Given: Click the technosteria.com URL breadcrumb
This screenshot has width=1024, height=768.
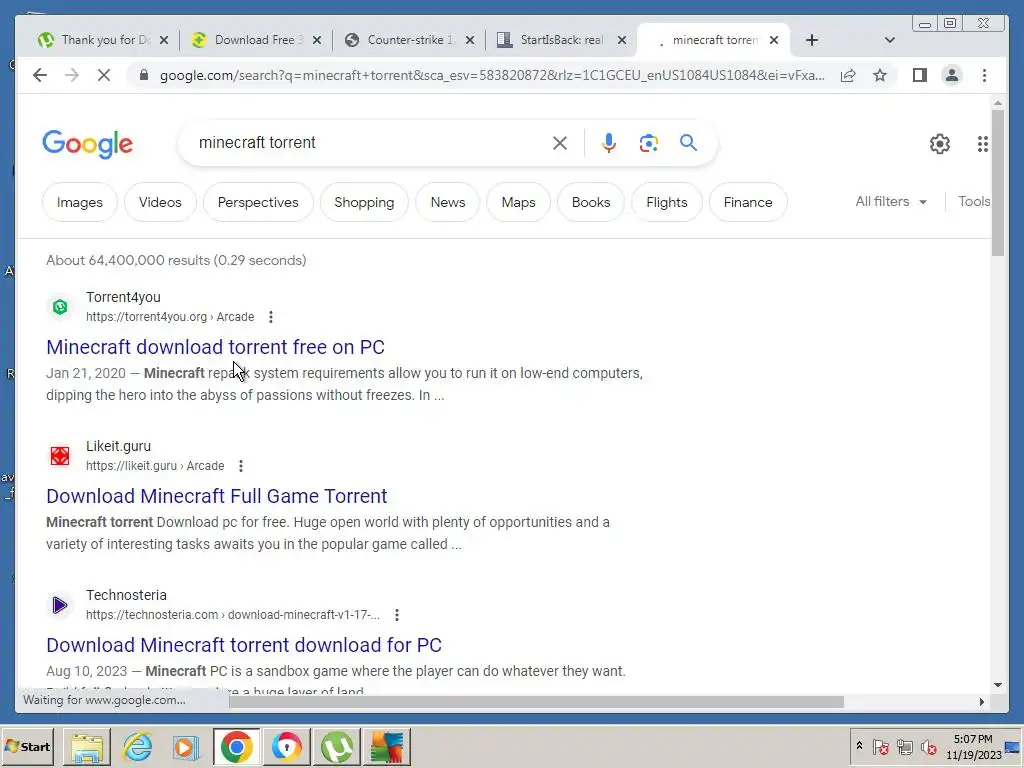Looking at the screenshot, I should [232, 615].
